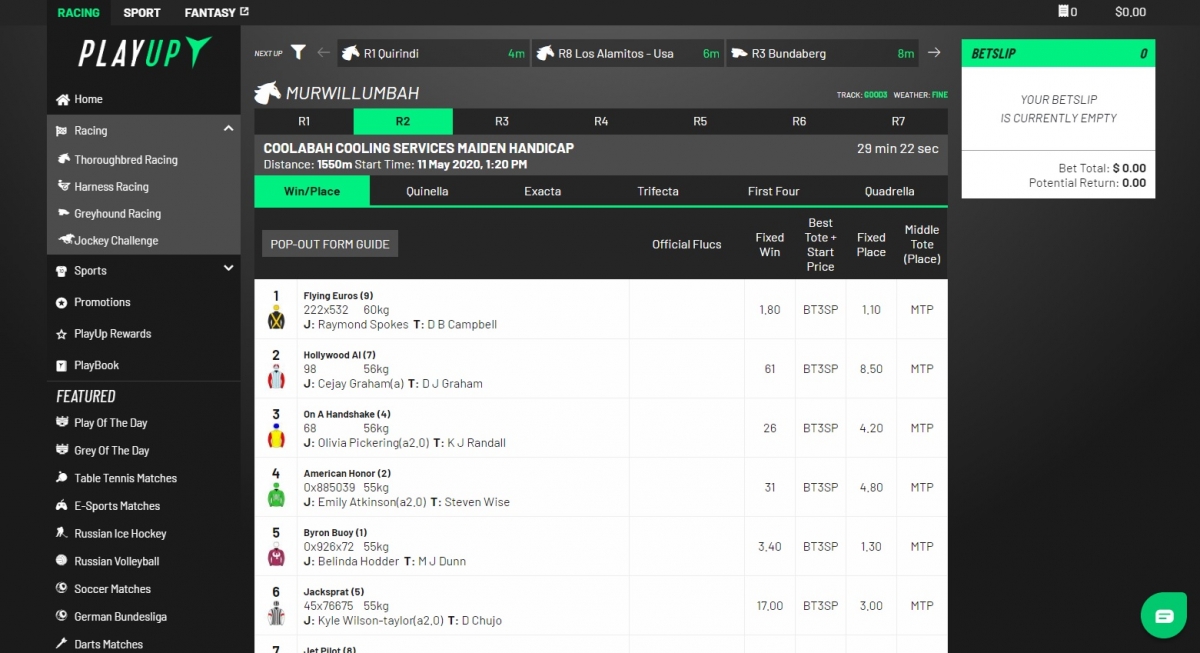The image size is (1200, 653).
Task: Select race tab R6
Action: point(799,121)
